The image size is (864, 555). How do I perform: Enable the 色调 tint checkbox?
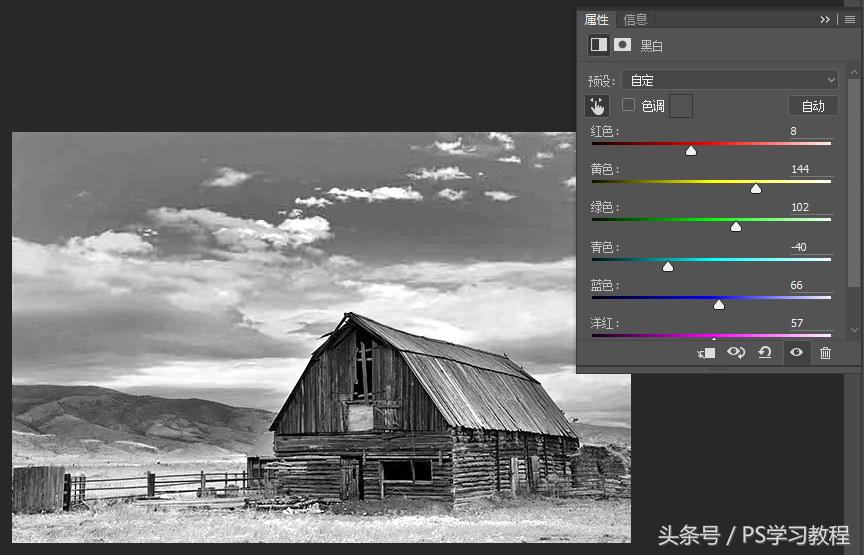(x=629, y=105)
